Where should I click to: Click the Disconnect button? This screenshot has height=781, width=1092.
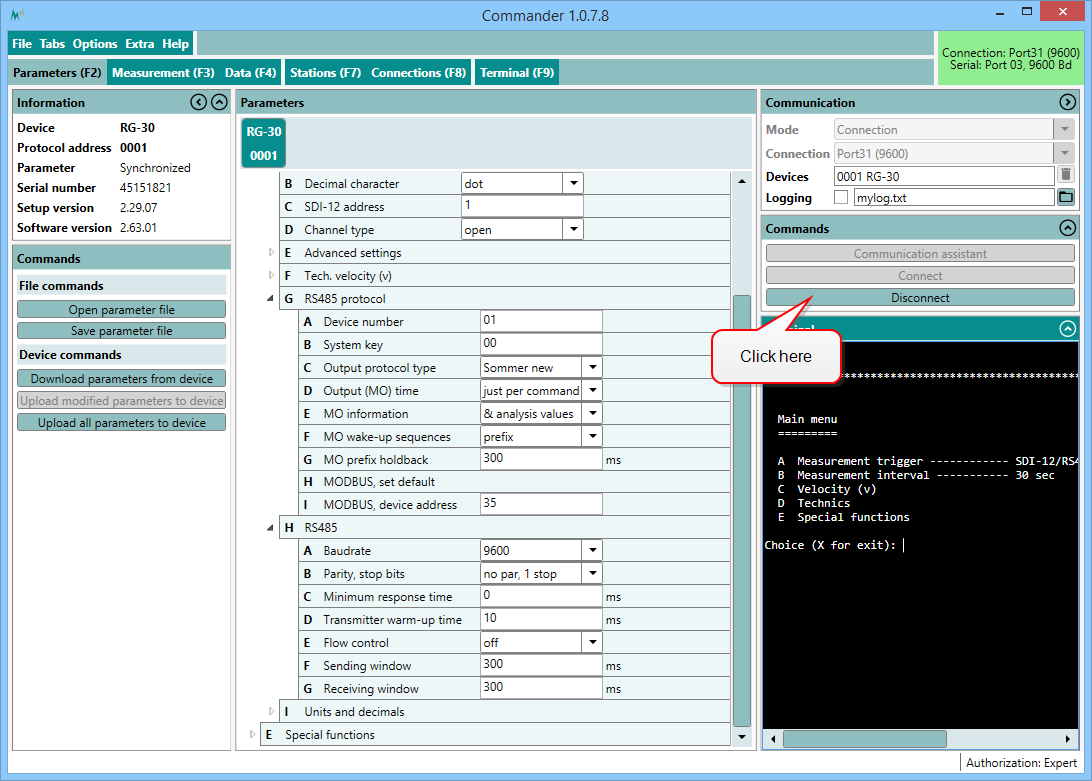pyautogui.click(x=920, y=297)
